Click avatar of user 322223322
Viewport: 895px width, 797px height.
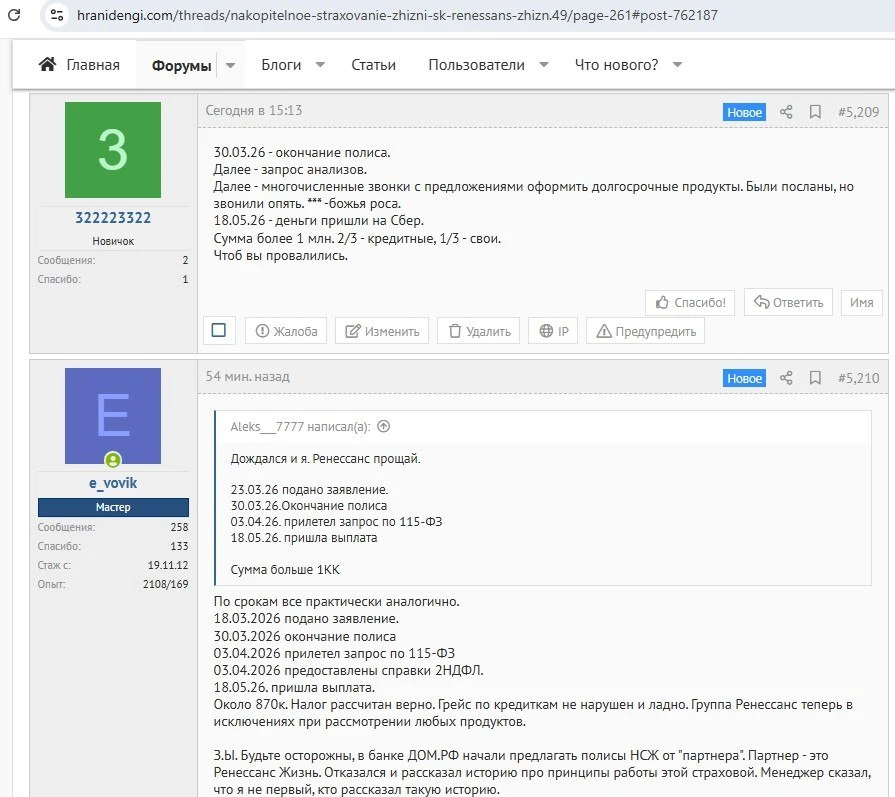tap(113, 150)
